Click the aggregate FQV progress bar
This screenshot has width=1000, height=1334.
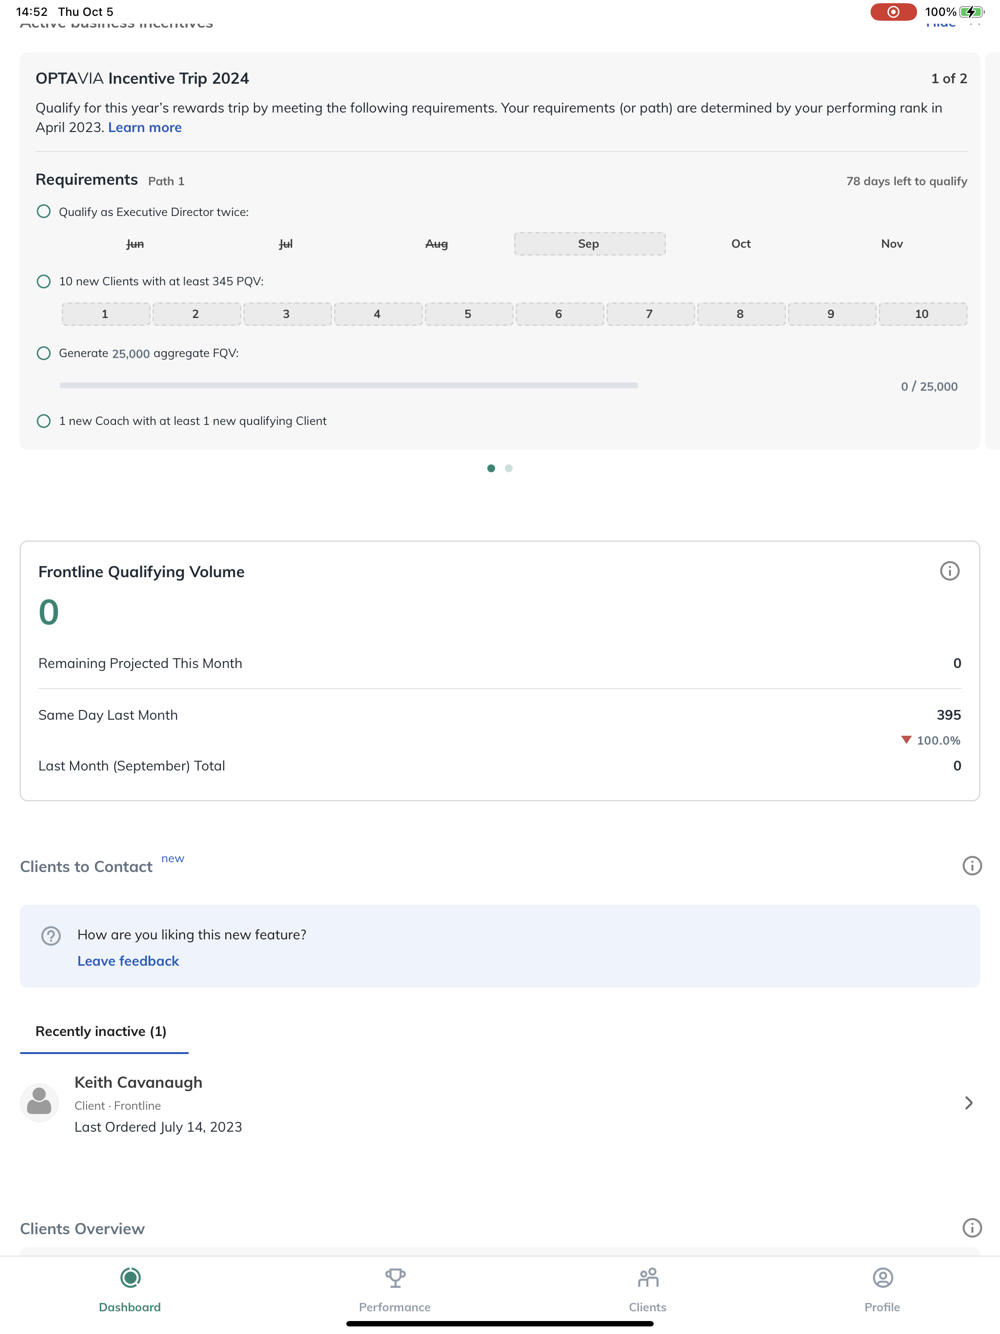(348, 385)
